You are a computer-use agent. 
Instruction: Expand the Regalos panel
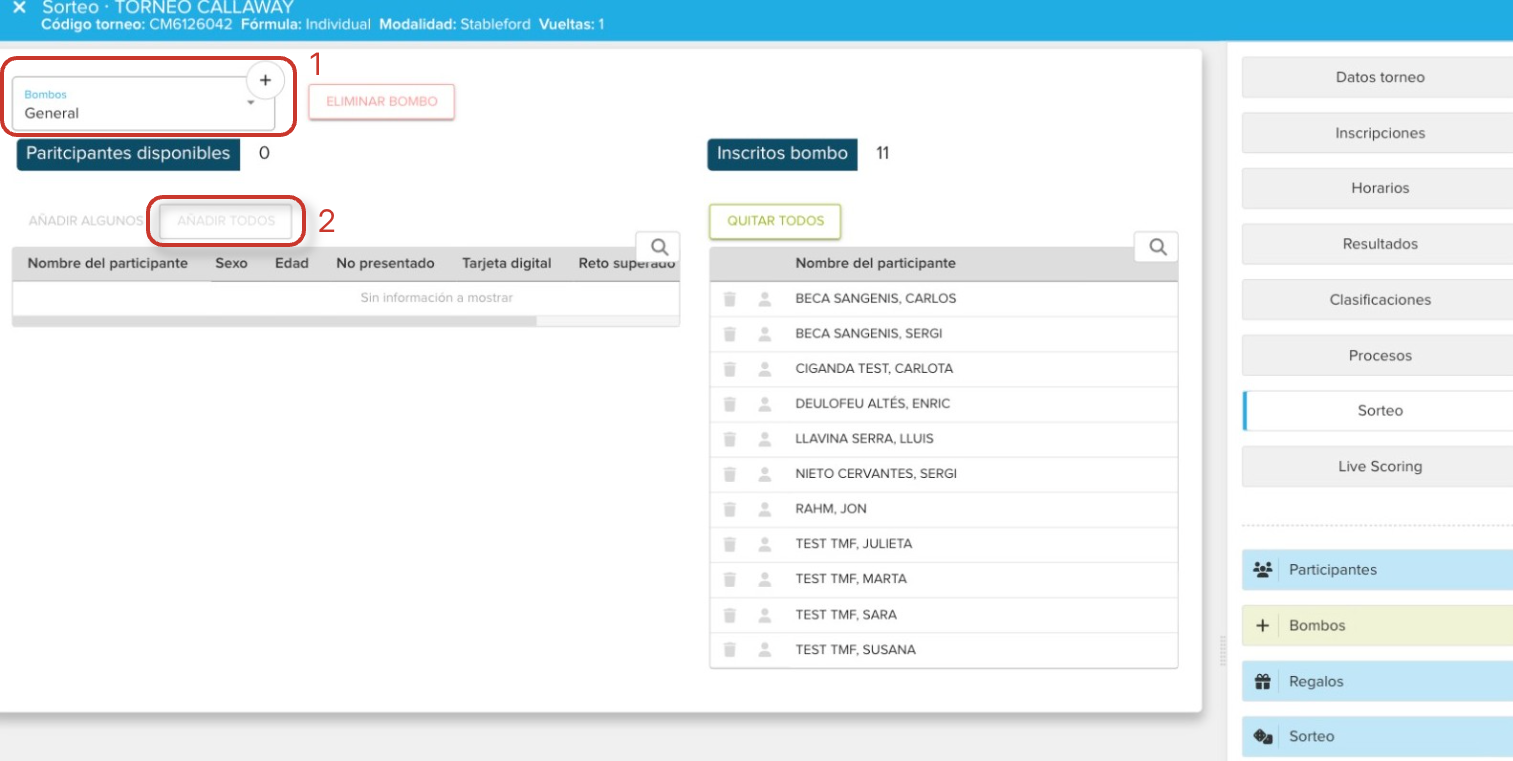click(1378, 682)
